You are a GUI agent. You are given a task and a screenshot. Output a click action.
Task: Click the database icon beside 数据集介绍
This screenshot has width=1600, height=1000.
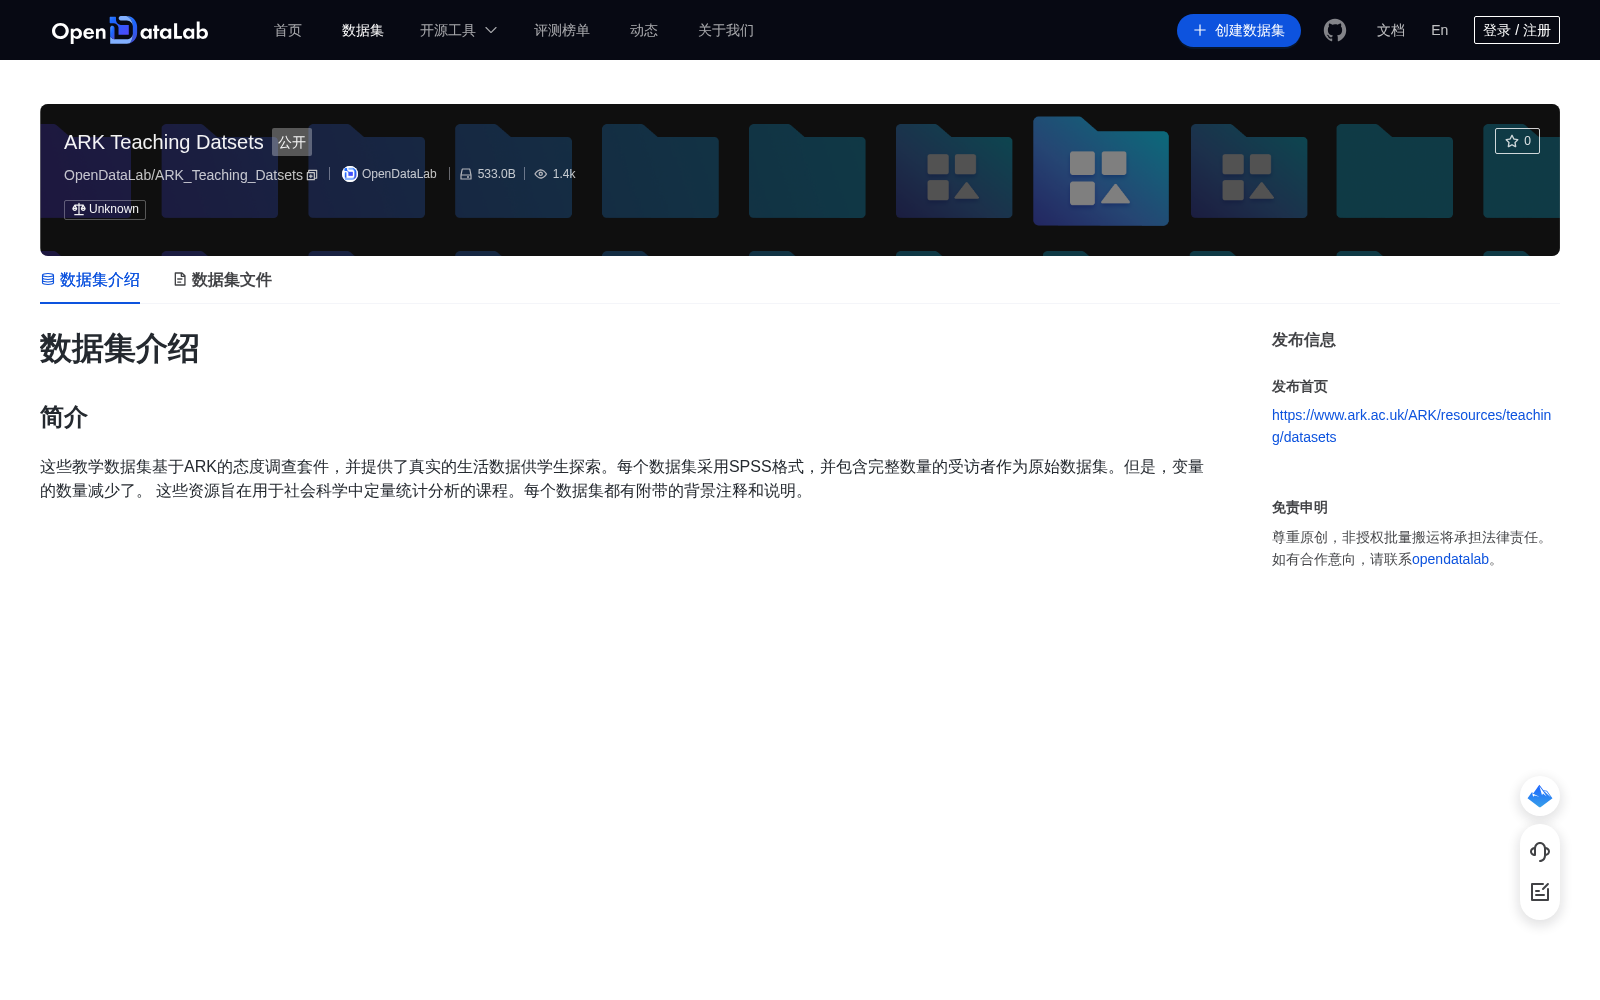point(48,279)
